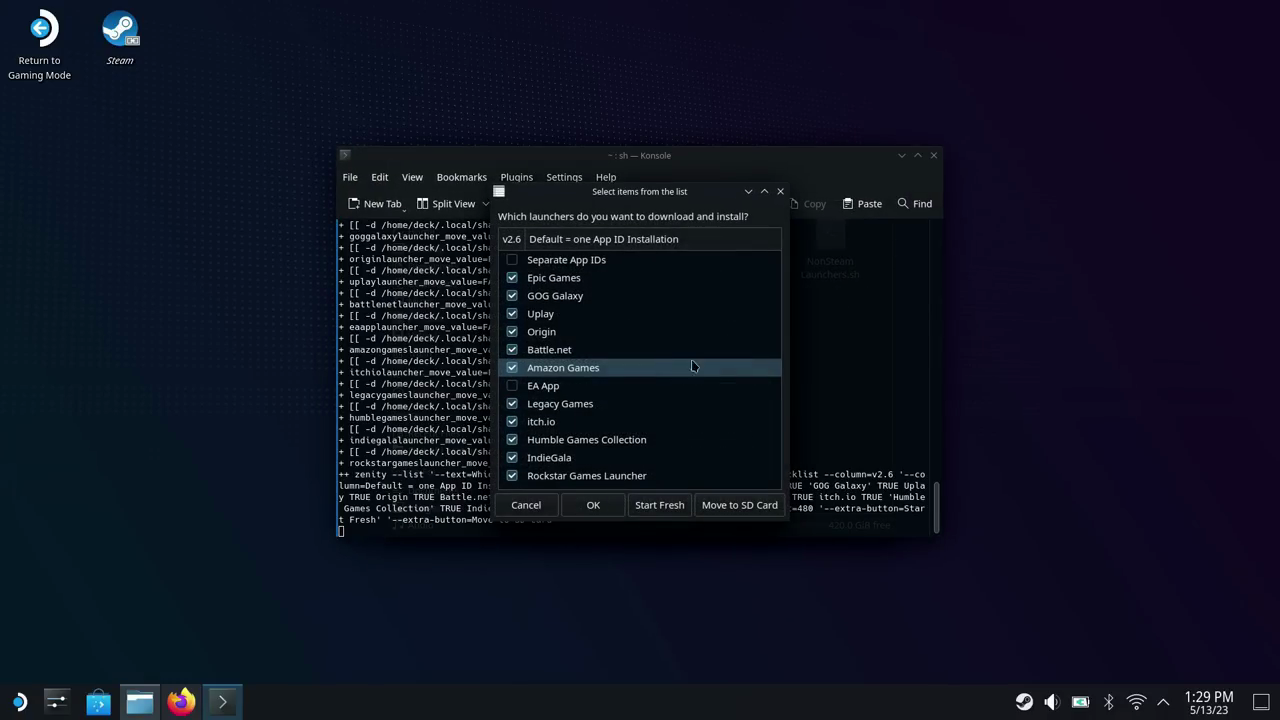Open the volume tray icon
1280x720 pixels.
click(x=1052, y=702)
